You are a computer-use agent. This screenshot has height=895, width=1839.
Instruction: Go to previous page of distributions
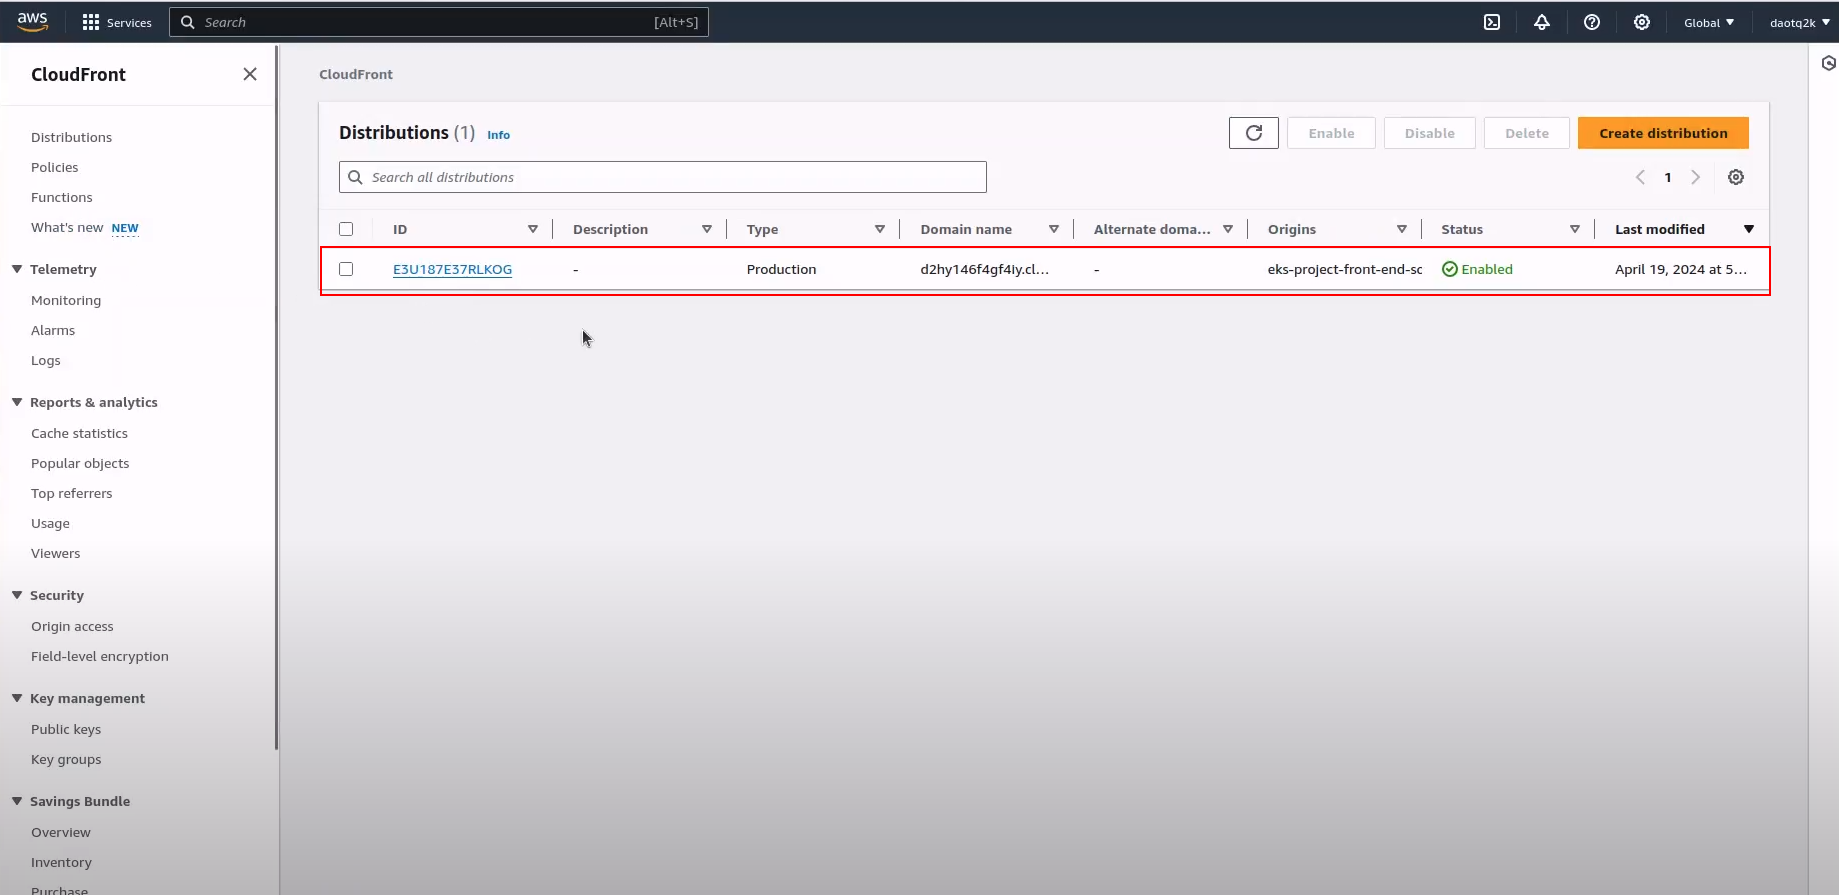pyautogui.click(x=1641, y=177)
